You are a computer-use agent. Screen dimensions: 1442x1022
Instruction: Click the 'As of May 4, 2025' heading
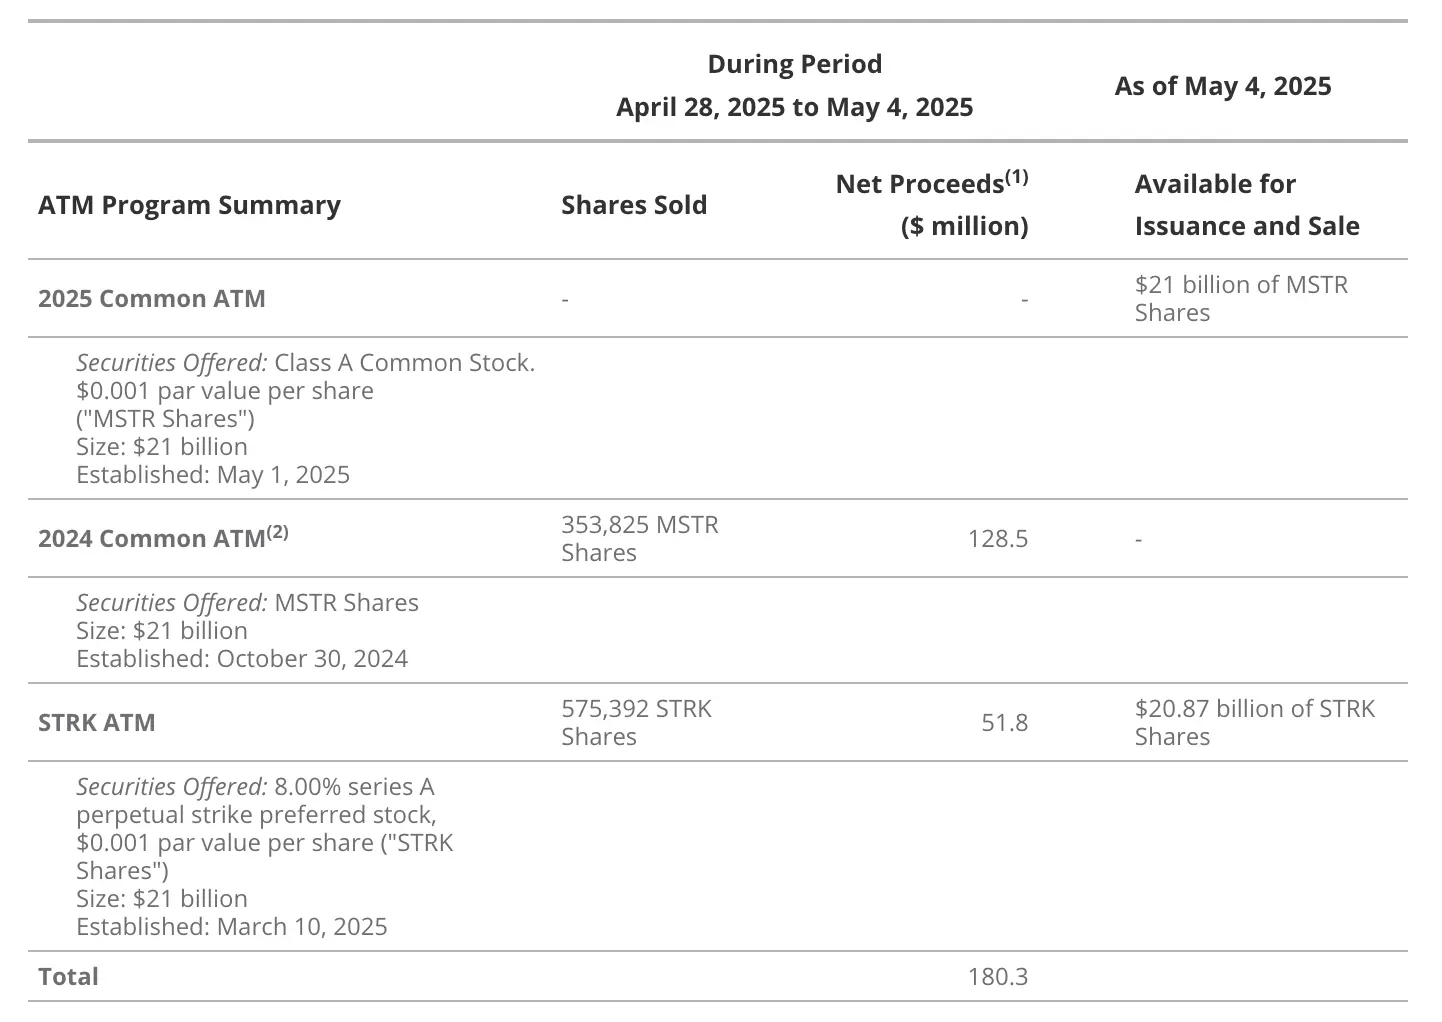(x=1222, y=86)
